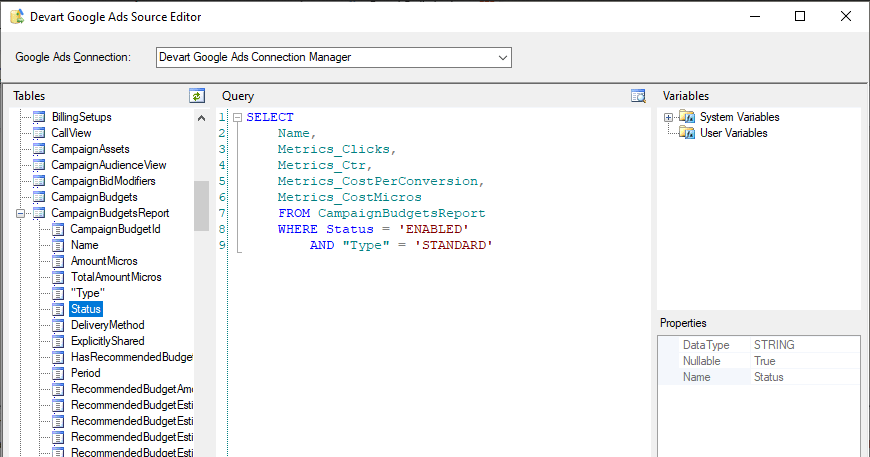Click the CampaignBudgetId column icon

click(x=58, y=229)
